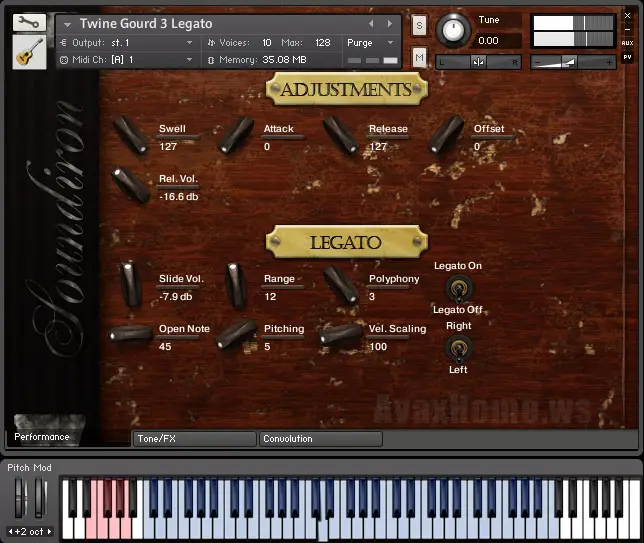The height and width of the screenshot is (543, 644).
Task: Flip the Right/Left switch
Action: click(458, 348)
